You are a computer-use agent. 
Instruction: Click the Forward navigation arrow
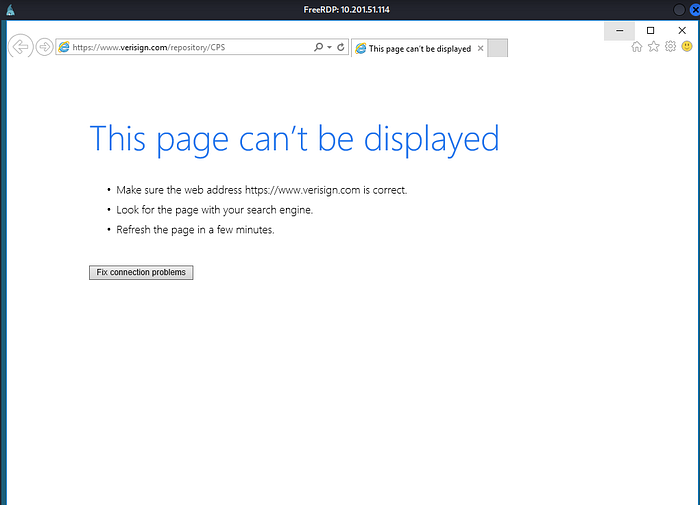coord(44,47)
